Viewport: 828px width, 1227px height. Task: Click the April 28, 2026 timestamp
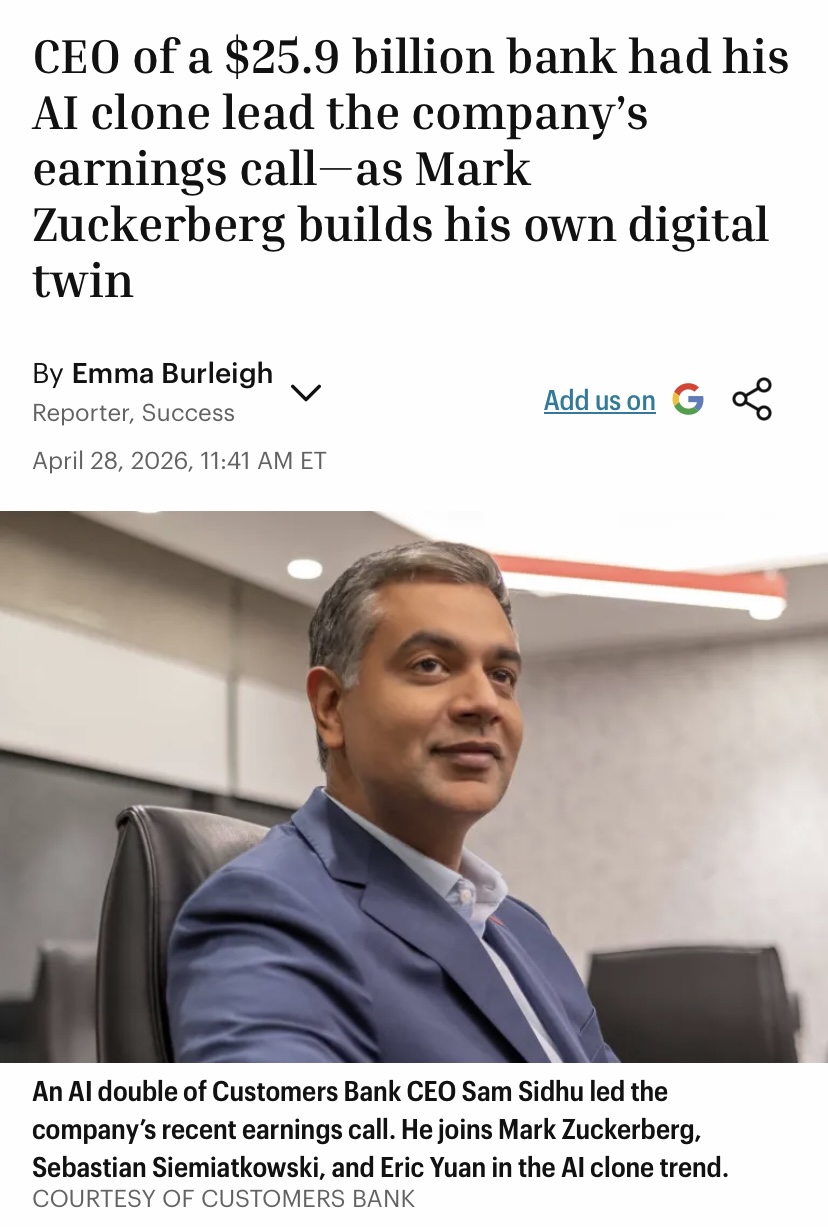point(179,461)
